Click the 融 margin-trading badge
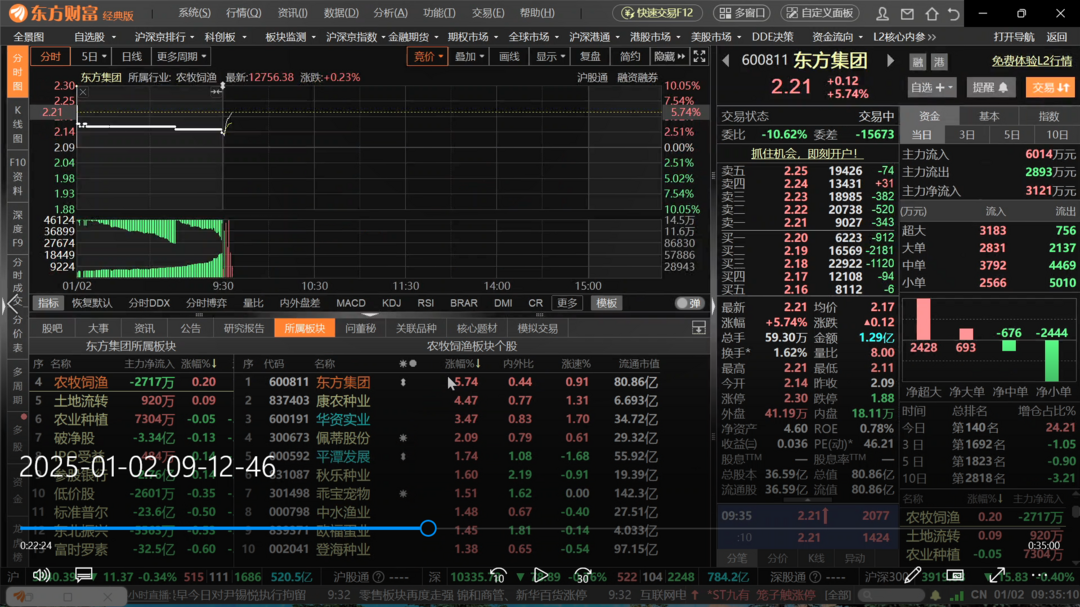This screenshot has height=607, width=1080. (x=917, y=62)
